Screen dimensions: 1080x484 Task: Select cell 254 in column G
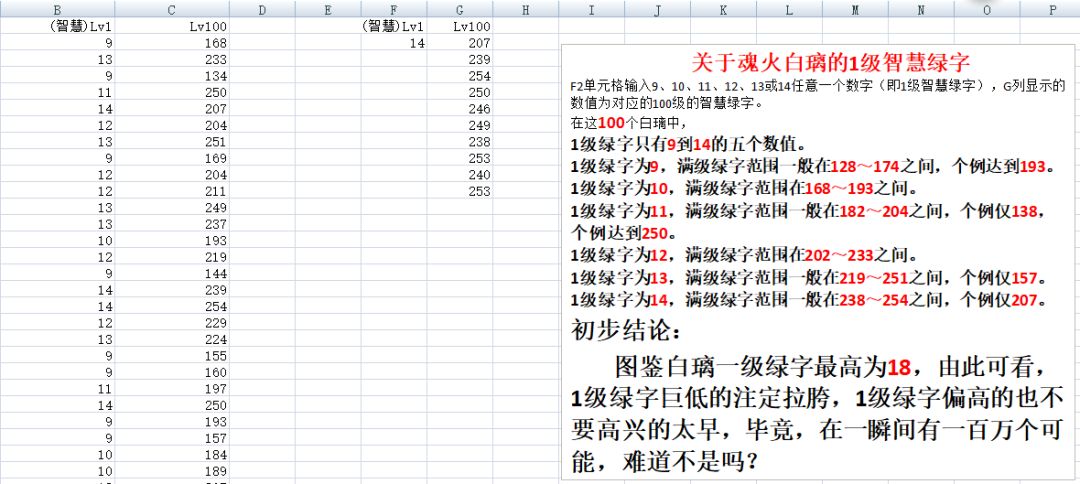click(459, 76)
